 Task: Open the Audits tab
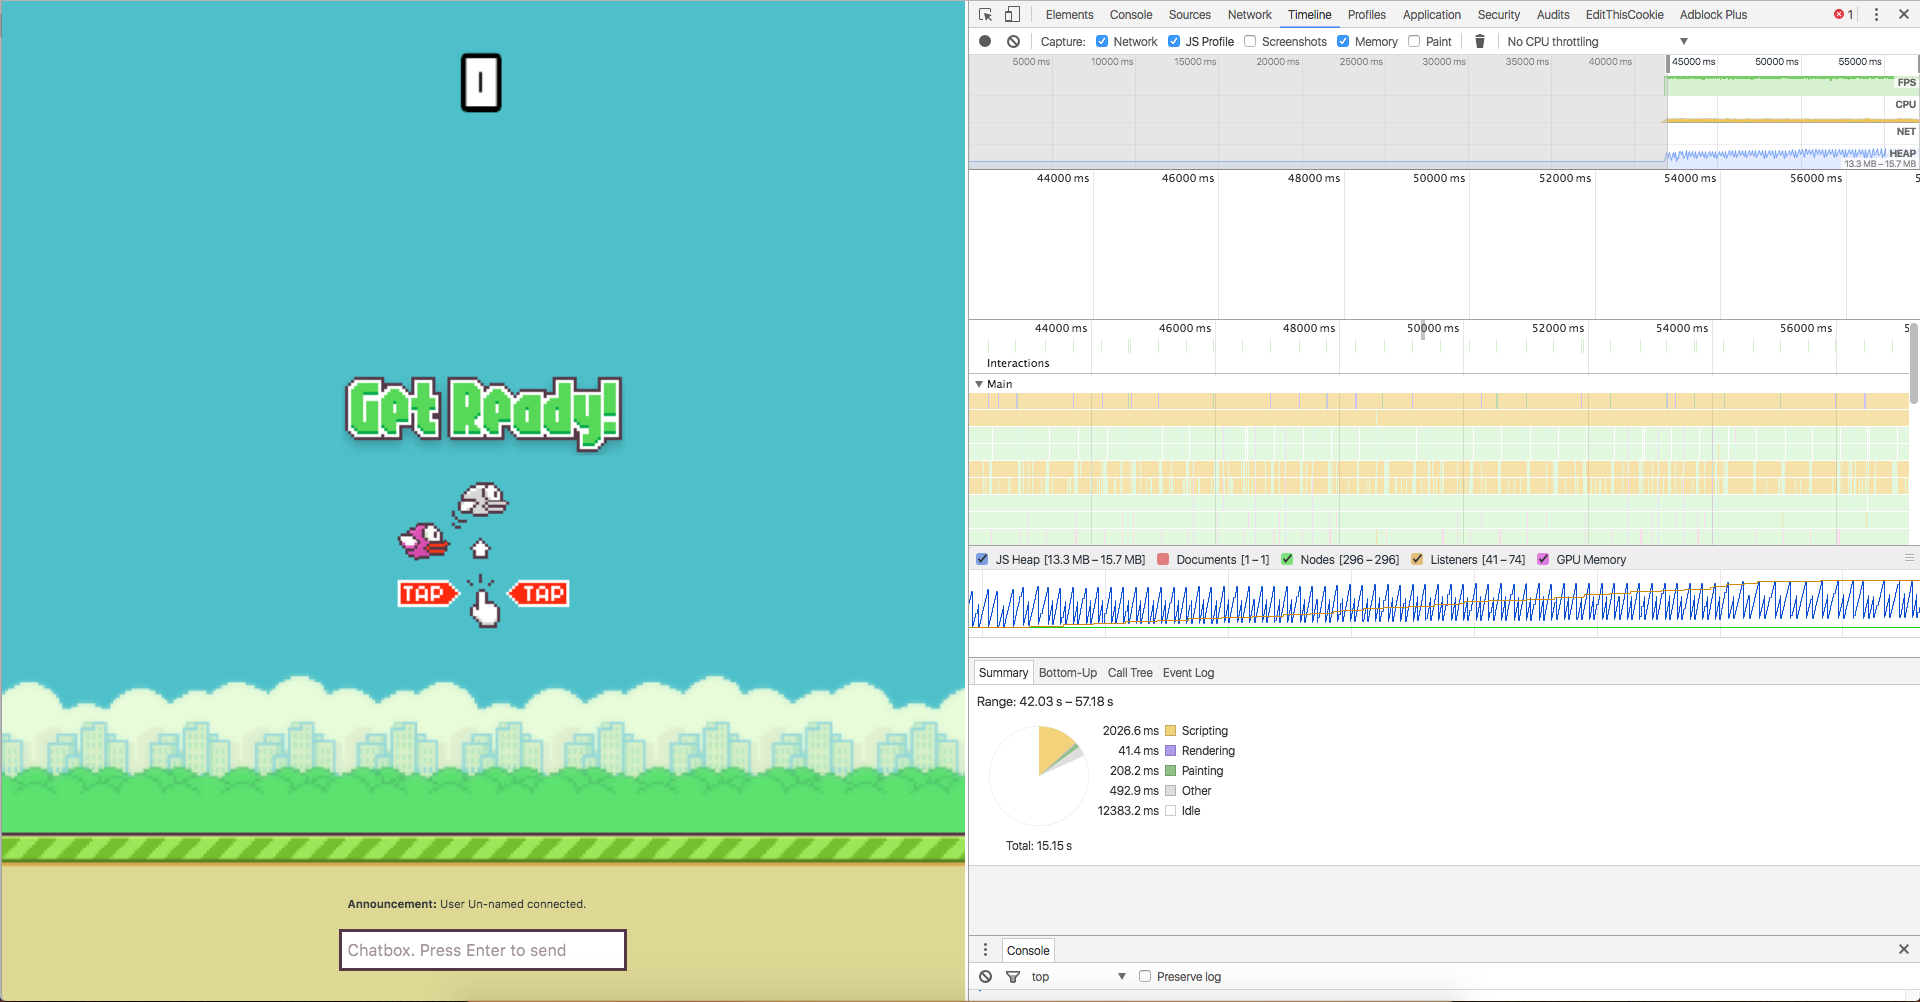coord(1553,14)
